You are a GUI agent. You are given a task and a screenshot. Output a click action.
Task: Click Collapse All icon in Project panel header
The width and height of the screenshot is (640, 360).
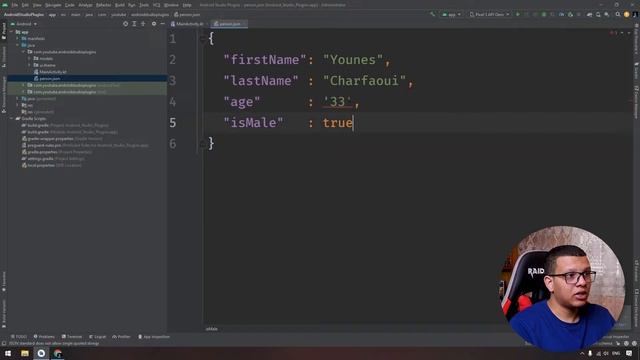click(x=143, y=24)
